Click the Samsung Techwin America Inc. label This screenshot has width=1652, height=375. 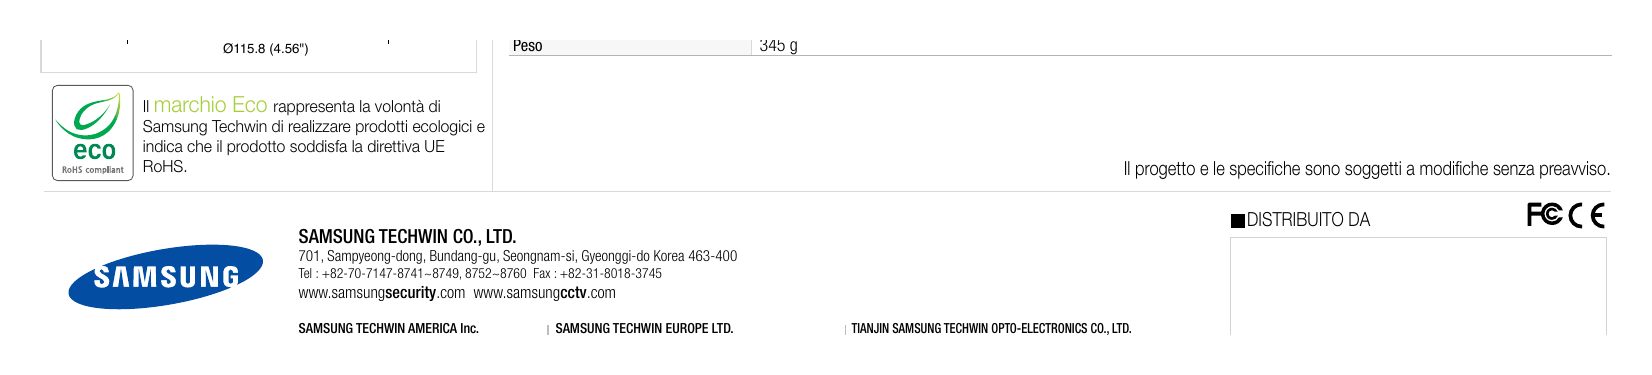pyautogui.click(x=388, y=328)
